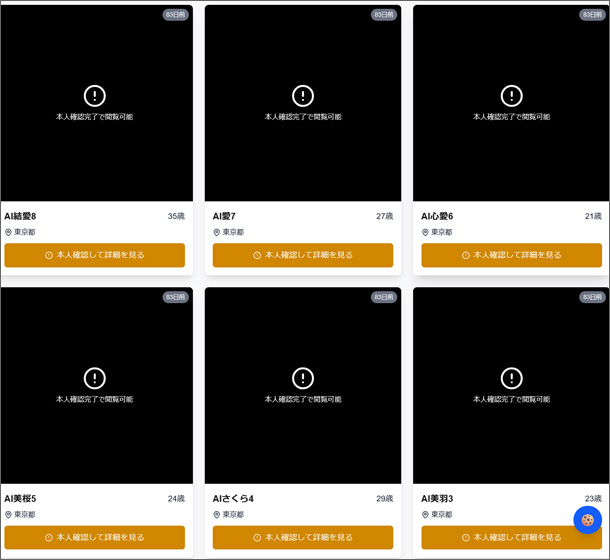610x560 pixels.
Task: Click the warning icon on AI結愛8 photo
Action: pyautogui.click(x=95, y=96)
